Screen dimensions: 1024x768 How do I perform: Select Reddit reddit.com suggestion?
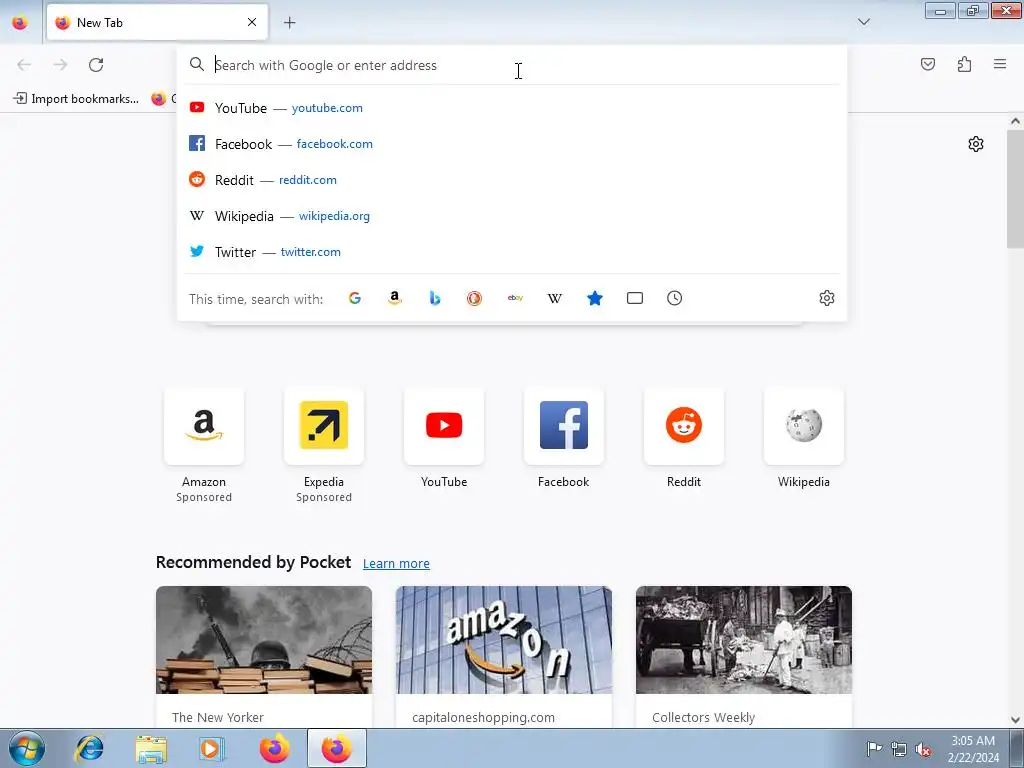tap(512, 180)
